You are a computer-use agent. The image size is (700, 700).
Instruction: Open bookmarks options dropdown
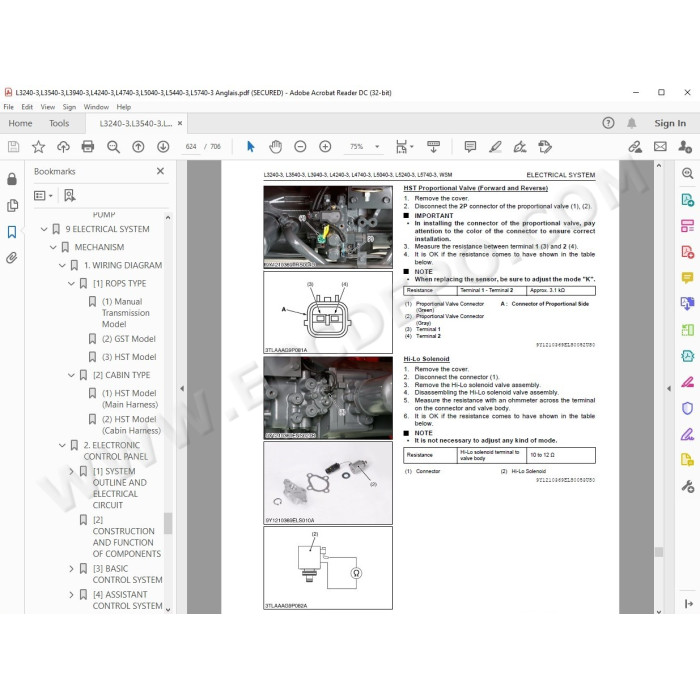43,196
